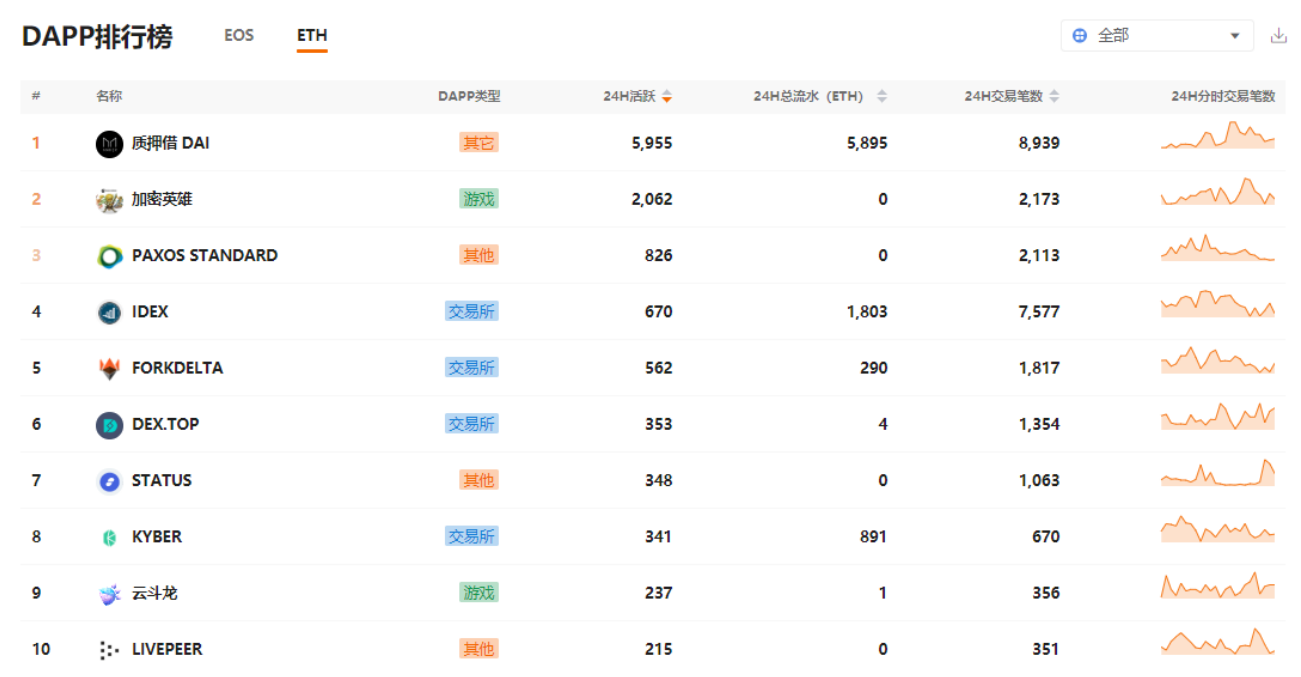Download the ranking list via download icon
The width and height of the screenshot is (1301, 677).
[x=1278, y=35]
